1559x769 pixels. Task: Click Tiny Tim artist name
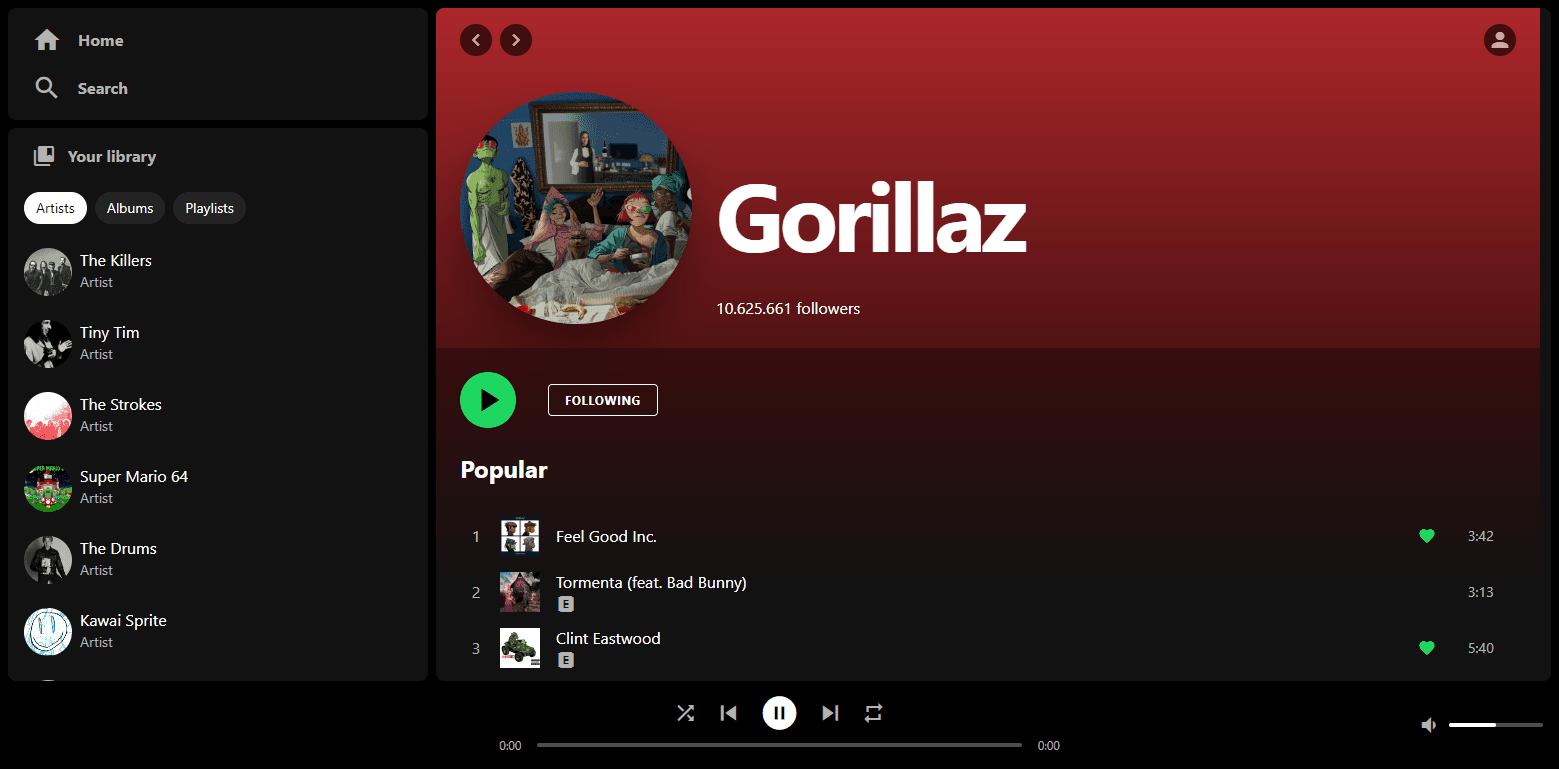click(110, 332)
